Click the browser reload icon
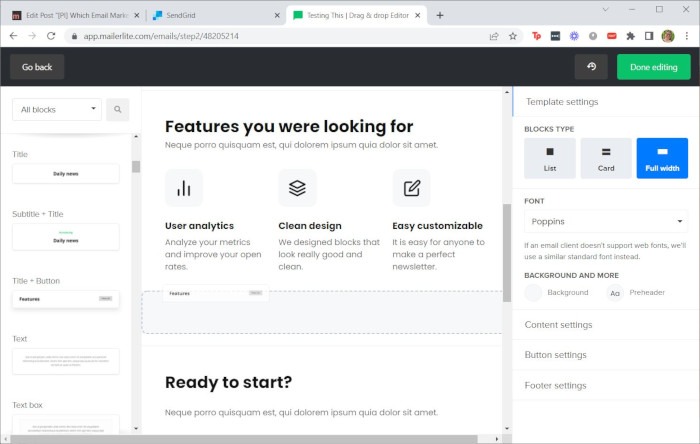Image resolution: width=700 pixels, height=444 pixels. pyautogui.click(x=54, y=35)
